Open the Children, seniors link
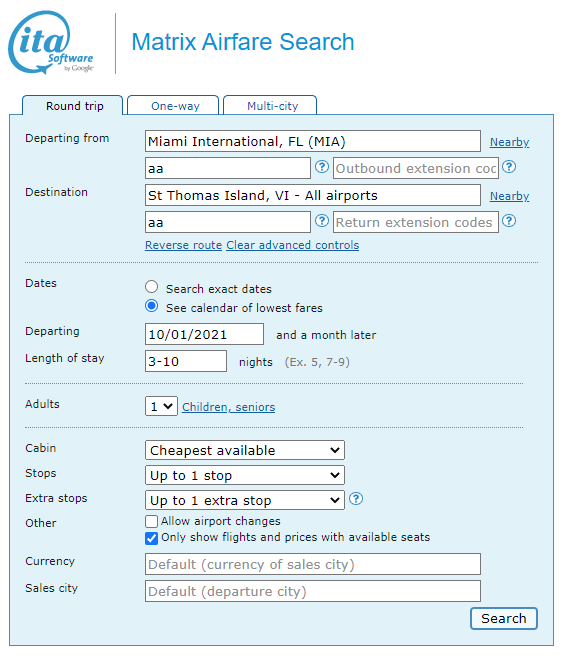Viewport: 563px width, 662px height. click(x=229, y=407)
